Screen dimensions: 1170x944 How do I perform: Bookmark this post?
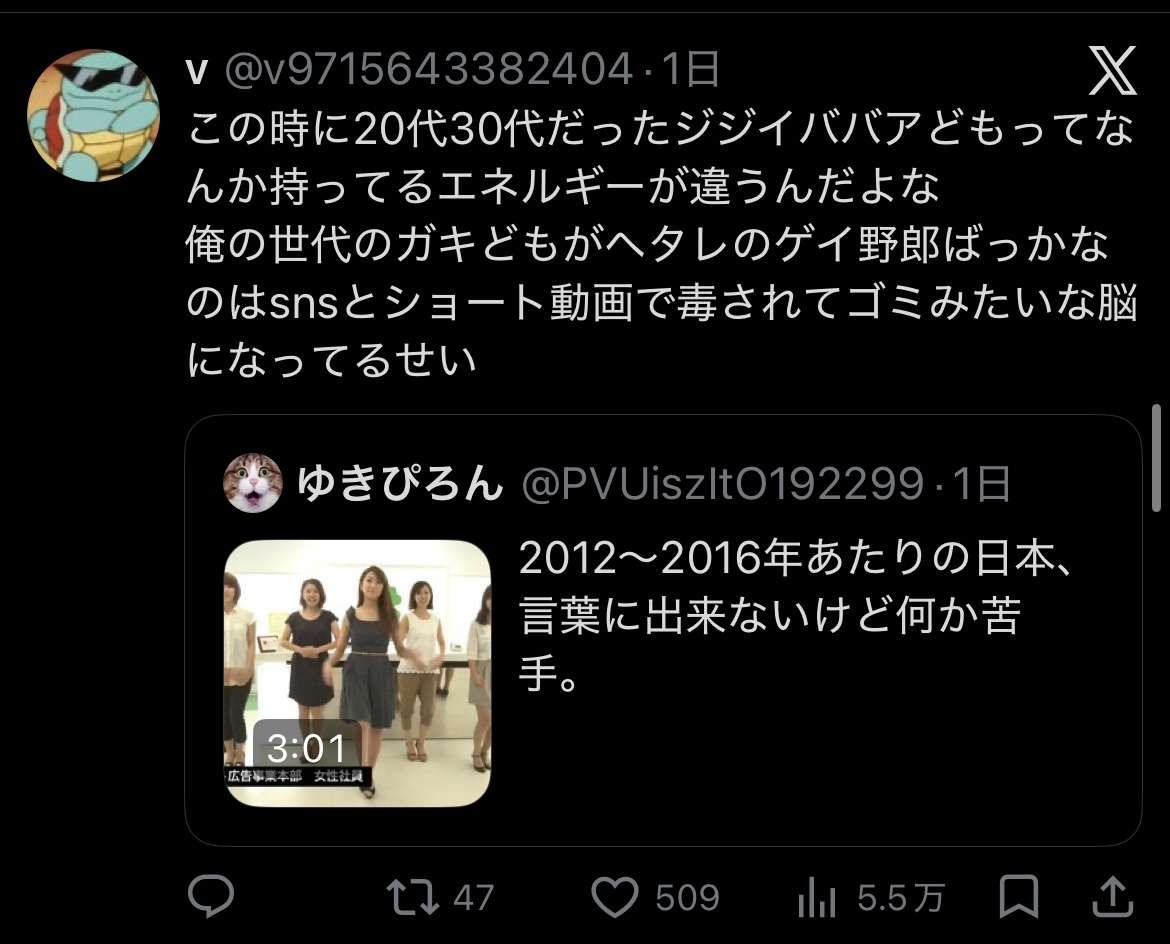(x=1019, y=896)
